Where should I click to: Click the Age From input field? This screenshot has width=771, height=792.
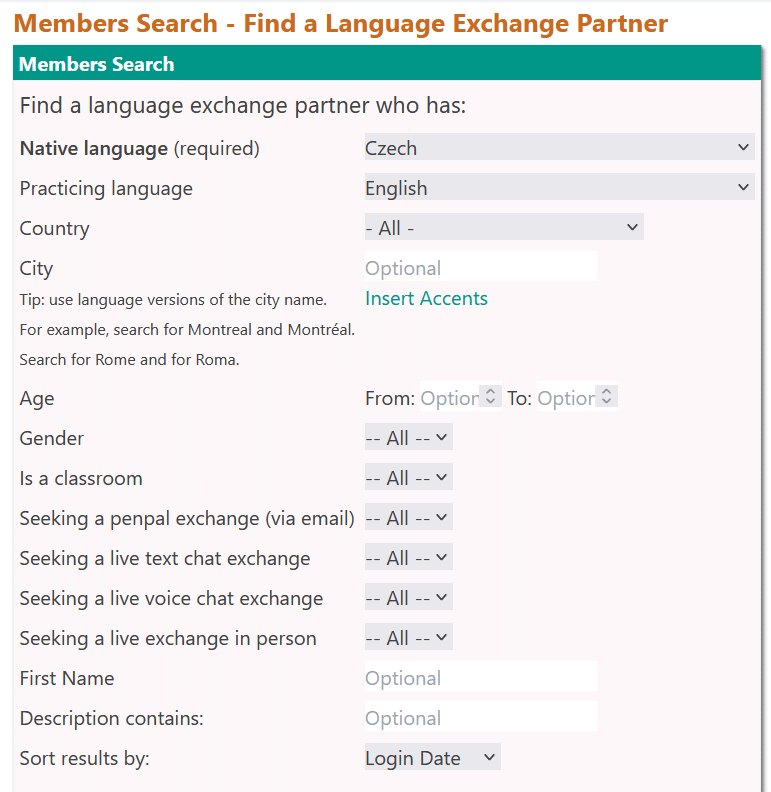pyautogui.click(x=448, y=398)
